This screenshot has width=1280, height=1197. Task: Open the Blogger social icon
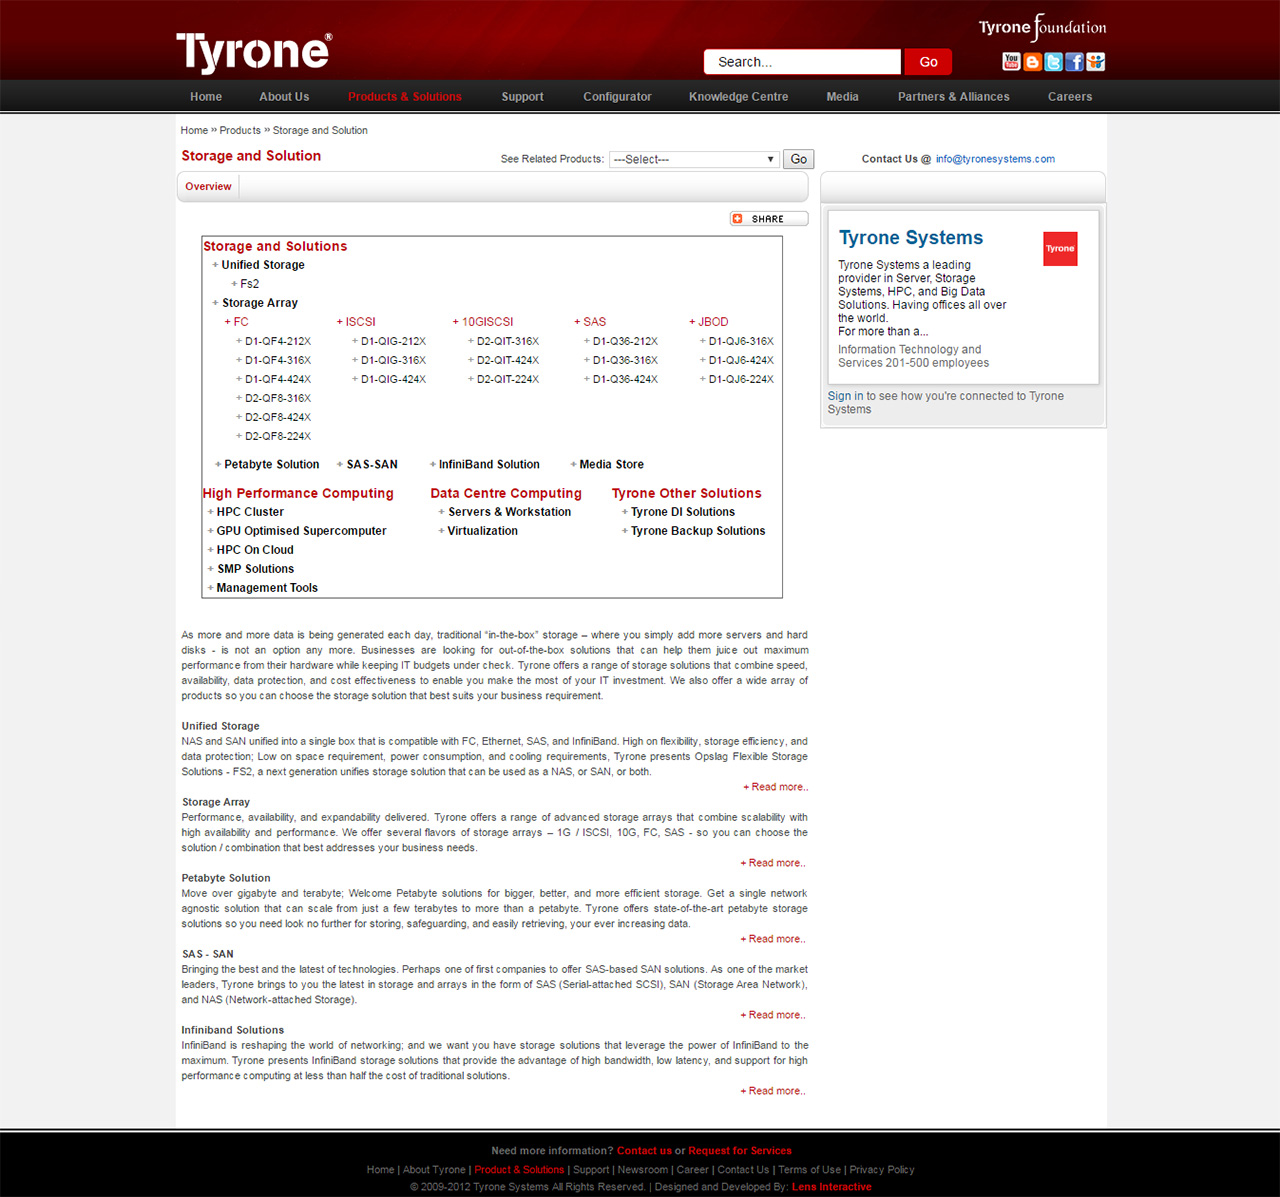point(1032,62)
